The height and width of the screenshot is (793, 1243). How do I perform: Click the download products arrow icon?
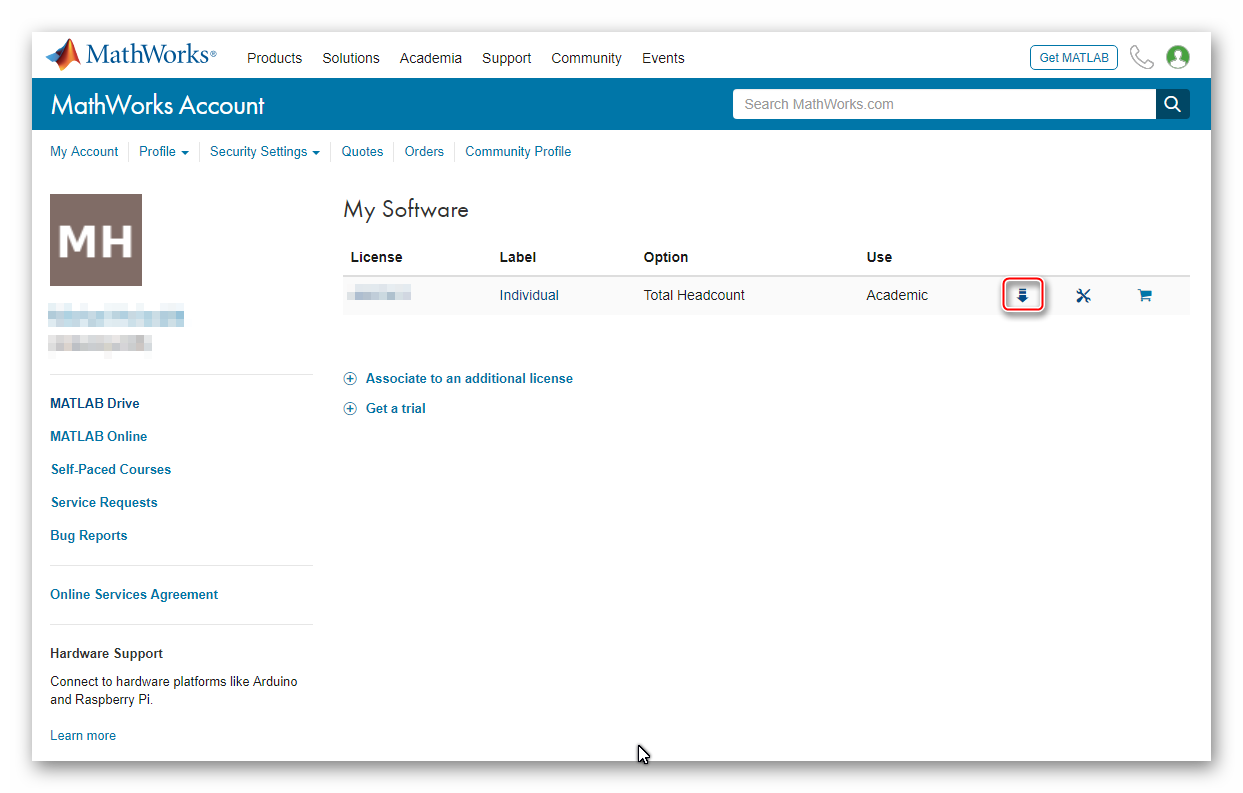[x=1022, y=296]
